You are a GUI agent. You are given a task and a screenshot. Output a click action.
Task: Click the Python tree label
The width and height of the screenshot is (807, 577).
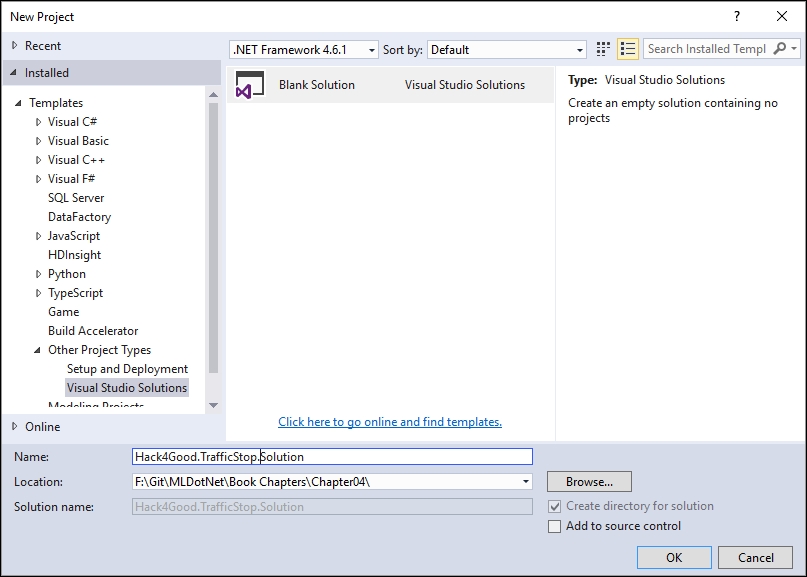pyautogui.click(x=67, y=274)
